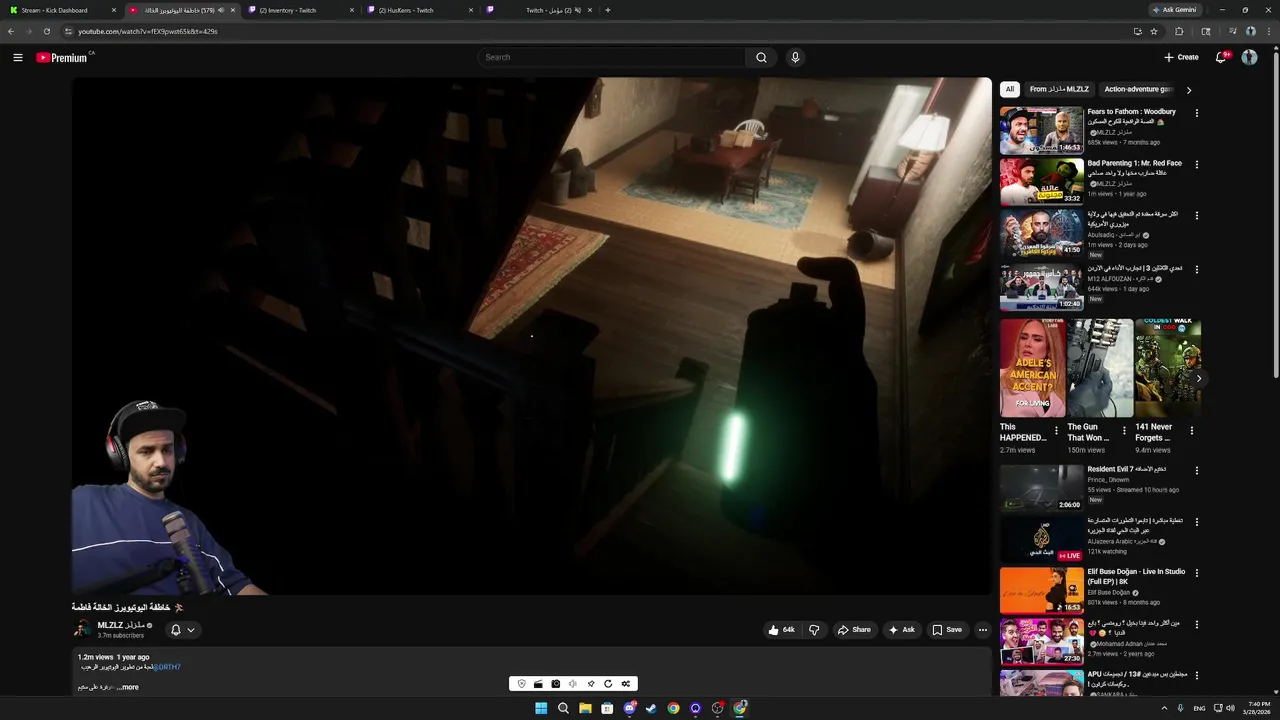Viewport: 1280px width, 720px height.
Task: Open more actions ellipsis beside Save
Action: coord(983,630)
